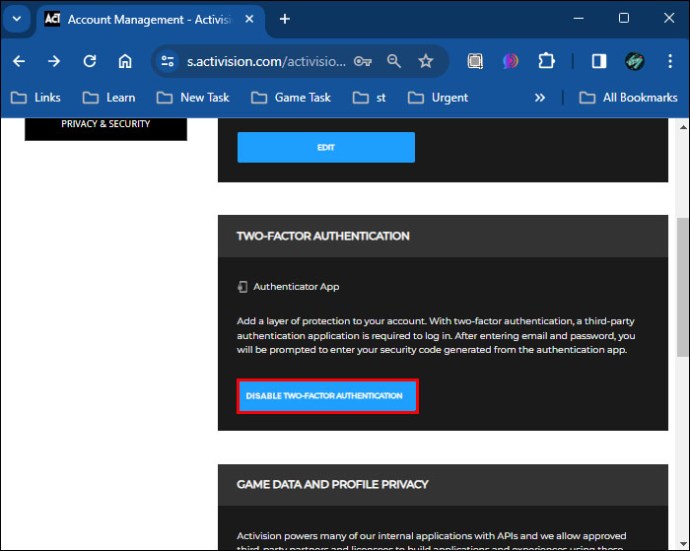Click Disable Two-Factor Authentication button

pos(327,396)
